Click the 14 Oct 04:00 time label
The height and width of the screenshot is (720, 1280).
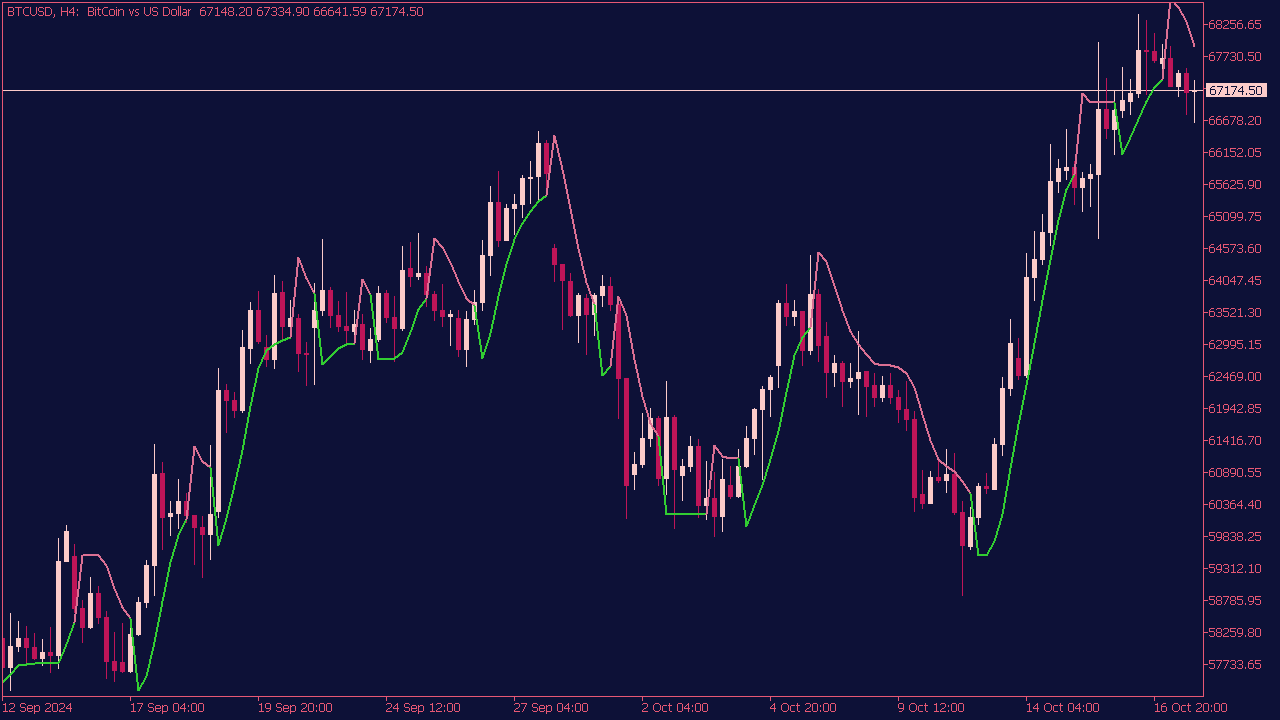click(x=1063, y=708)
